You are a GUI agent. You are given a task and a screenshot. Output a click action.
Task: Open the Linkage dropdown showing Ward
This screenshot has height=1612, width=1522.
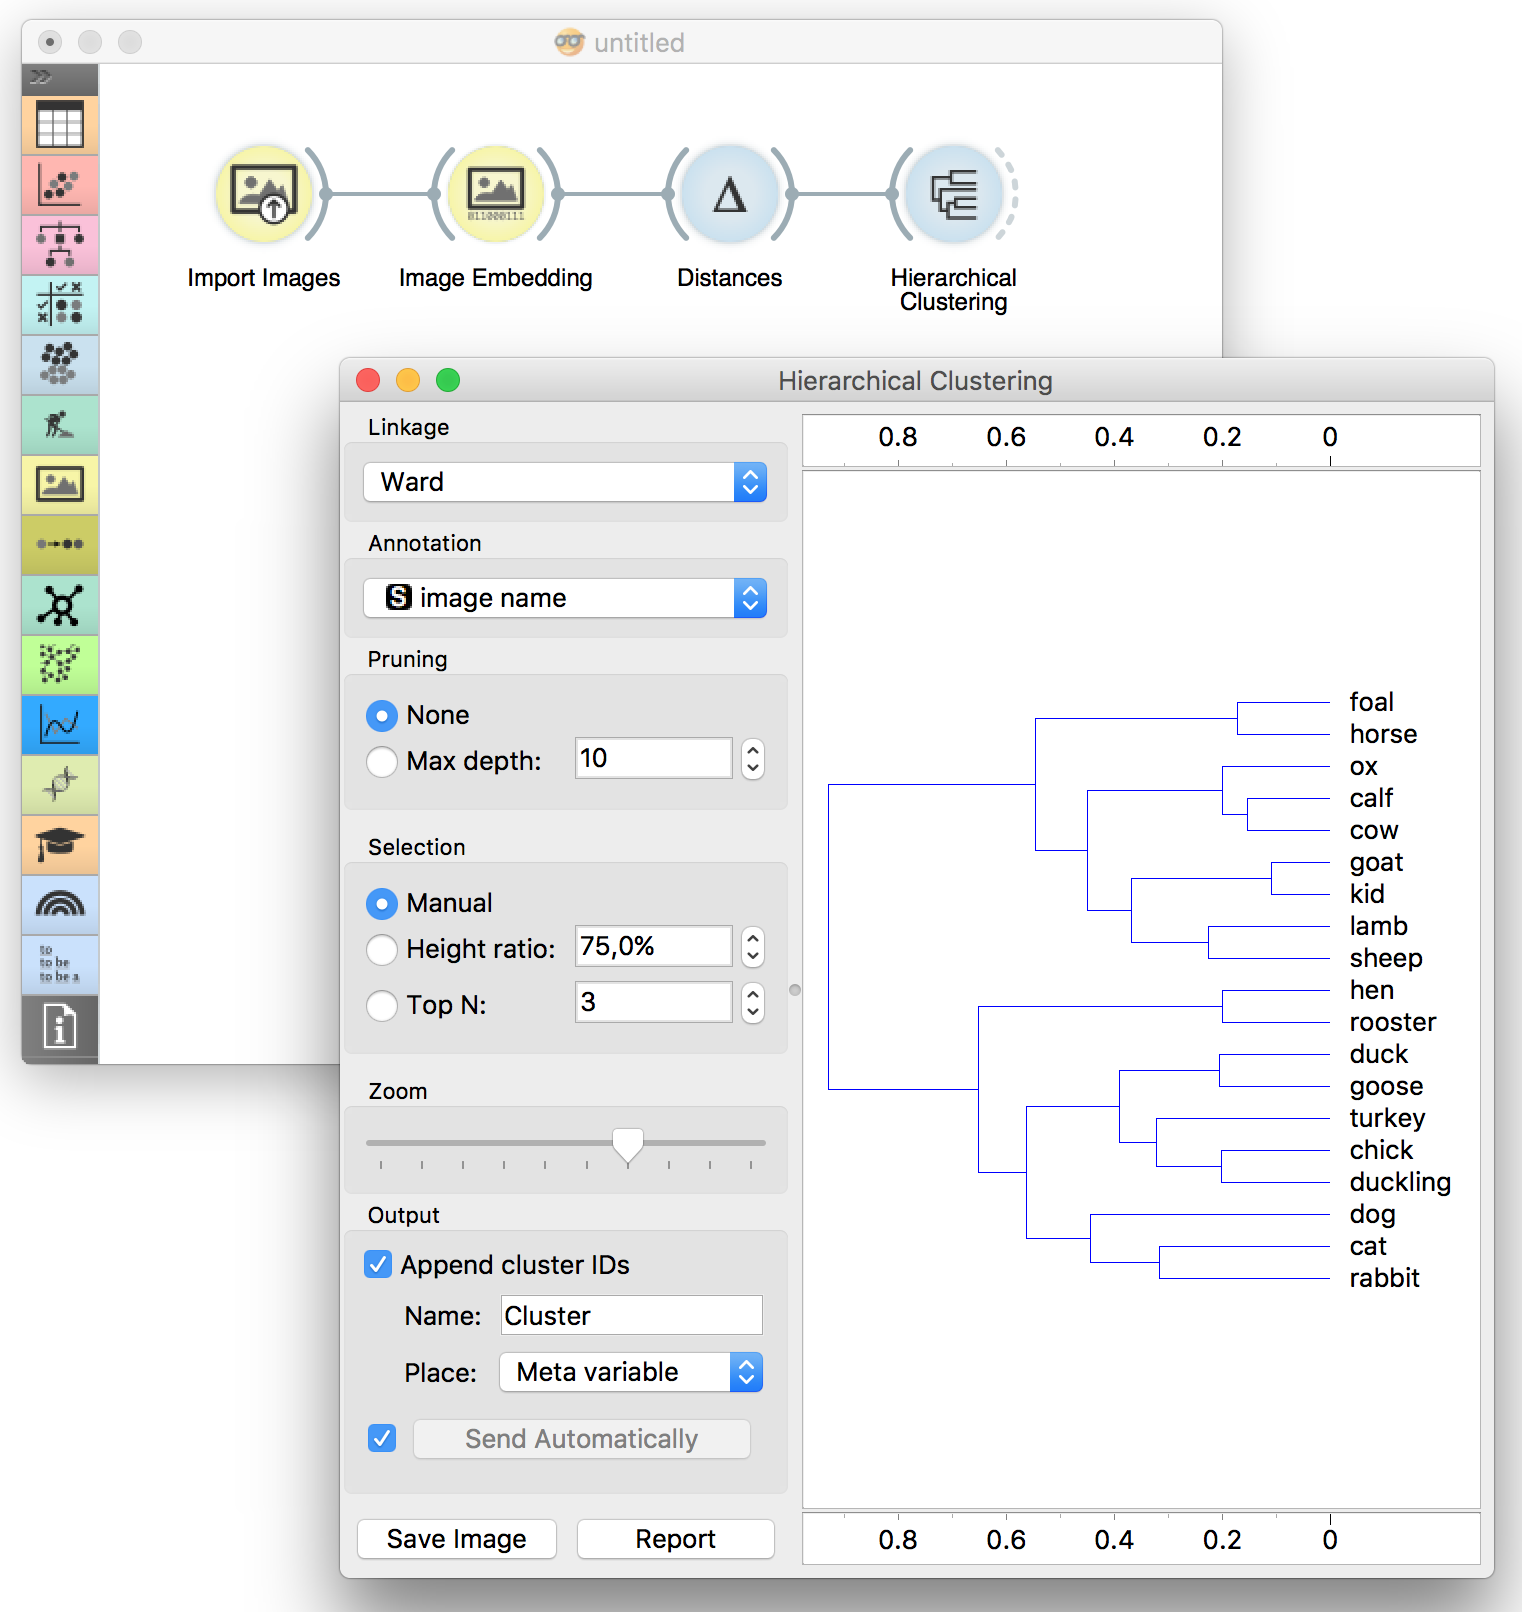[x=565, y=482]
